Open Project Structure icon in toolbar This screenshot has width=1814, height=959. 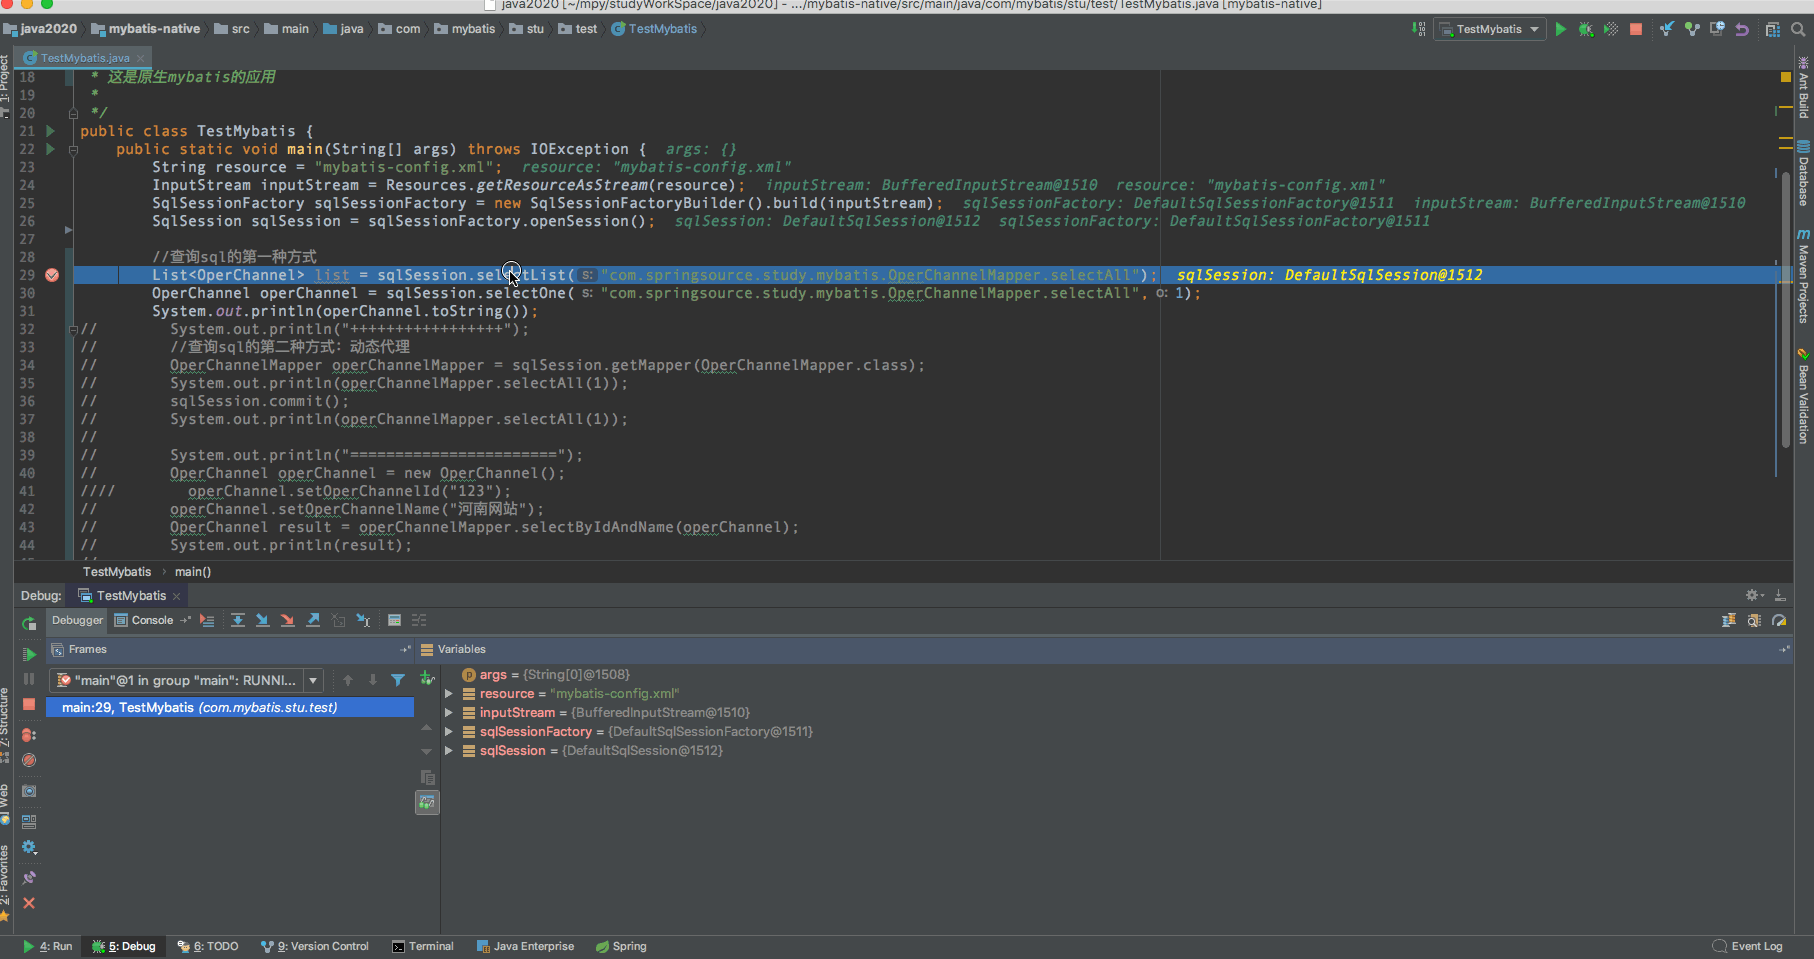click(x=1773, y=29)
